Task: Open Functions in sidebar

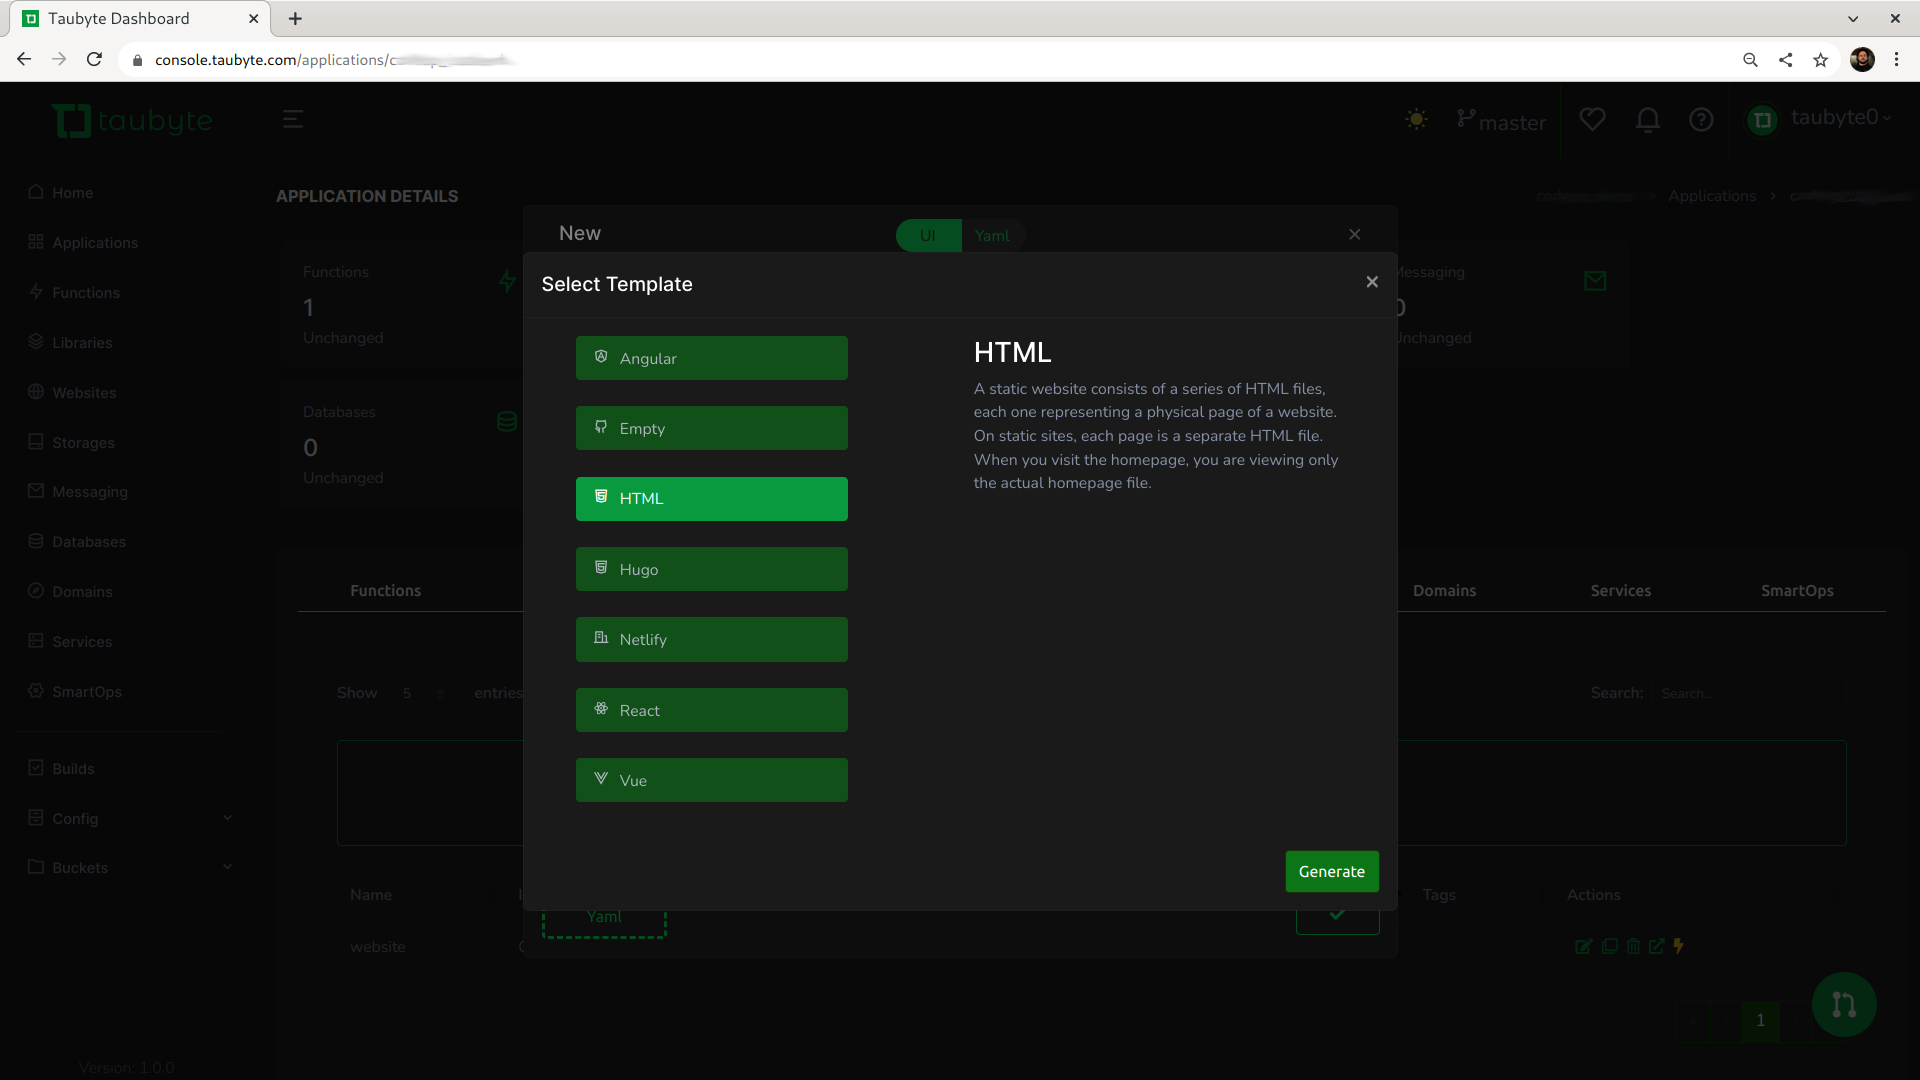Action: [x=74, y=292]
